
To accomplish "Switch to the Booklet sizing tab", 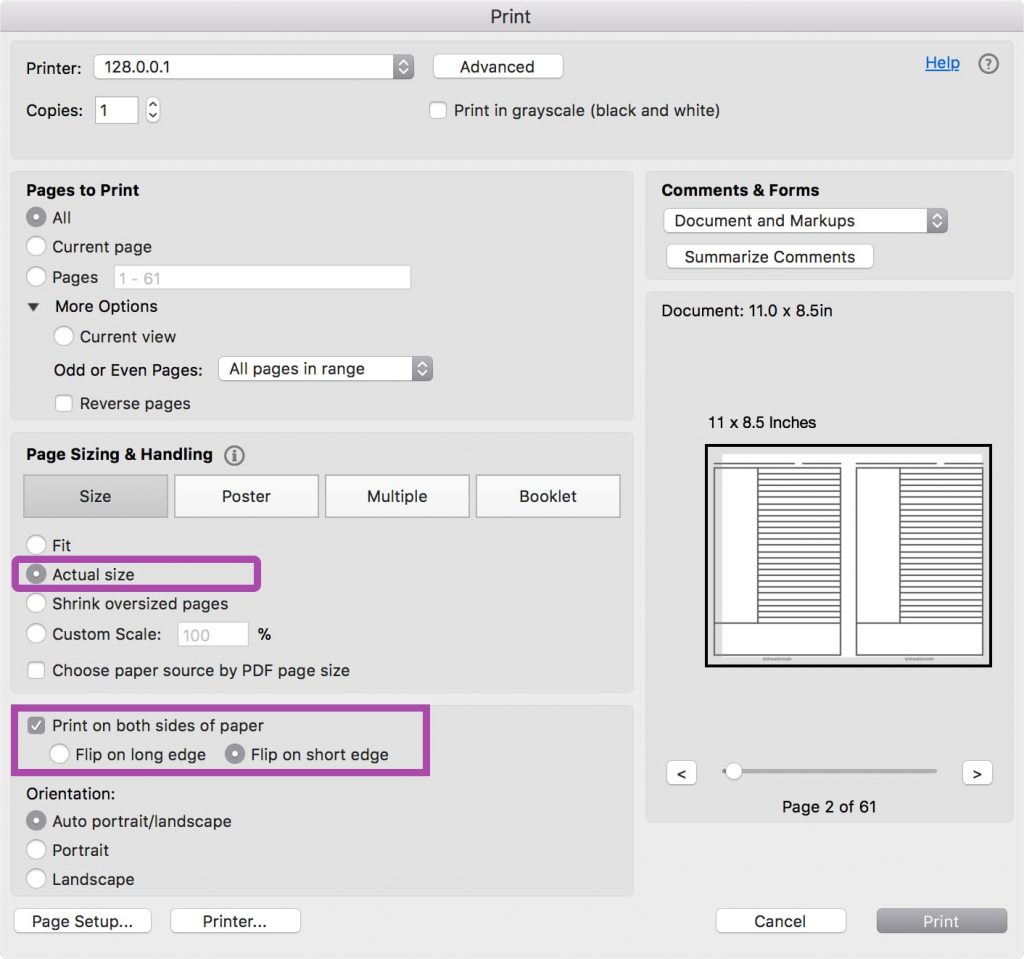I will tap(548, 496).
